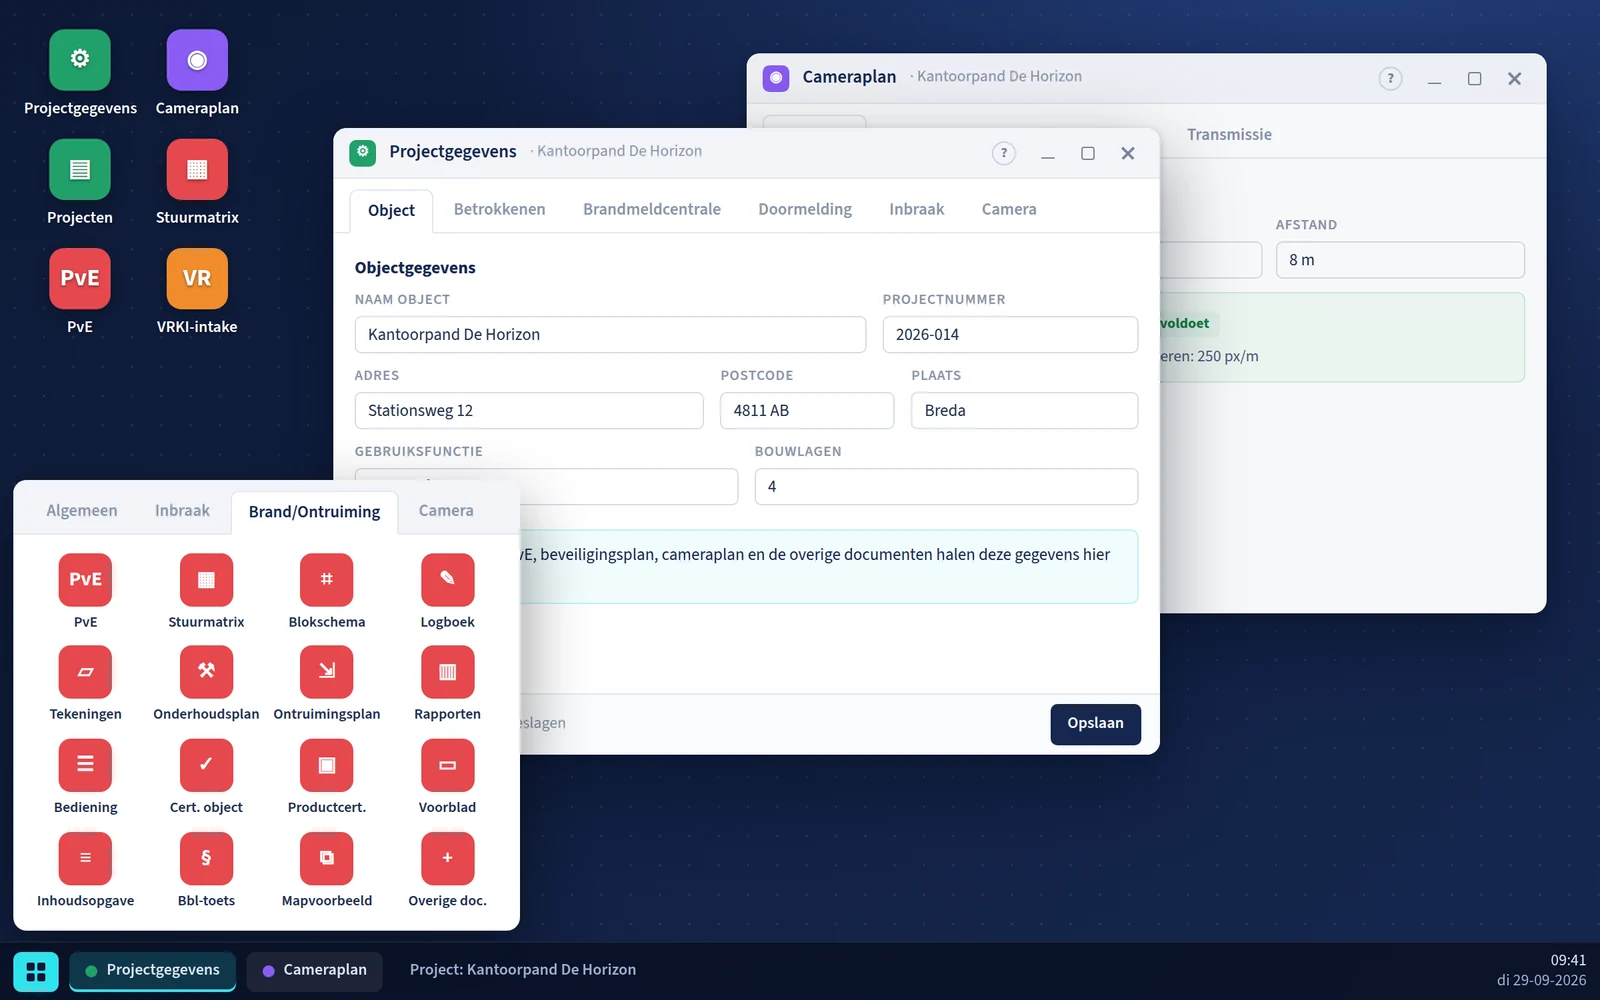1600x1000 pixels.
Task: Launch PvE desktop shortcut
Action: click(80, 291)
